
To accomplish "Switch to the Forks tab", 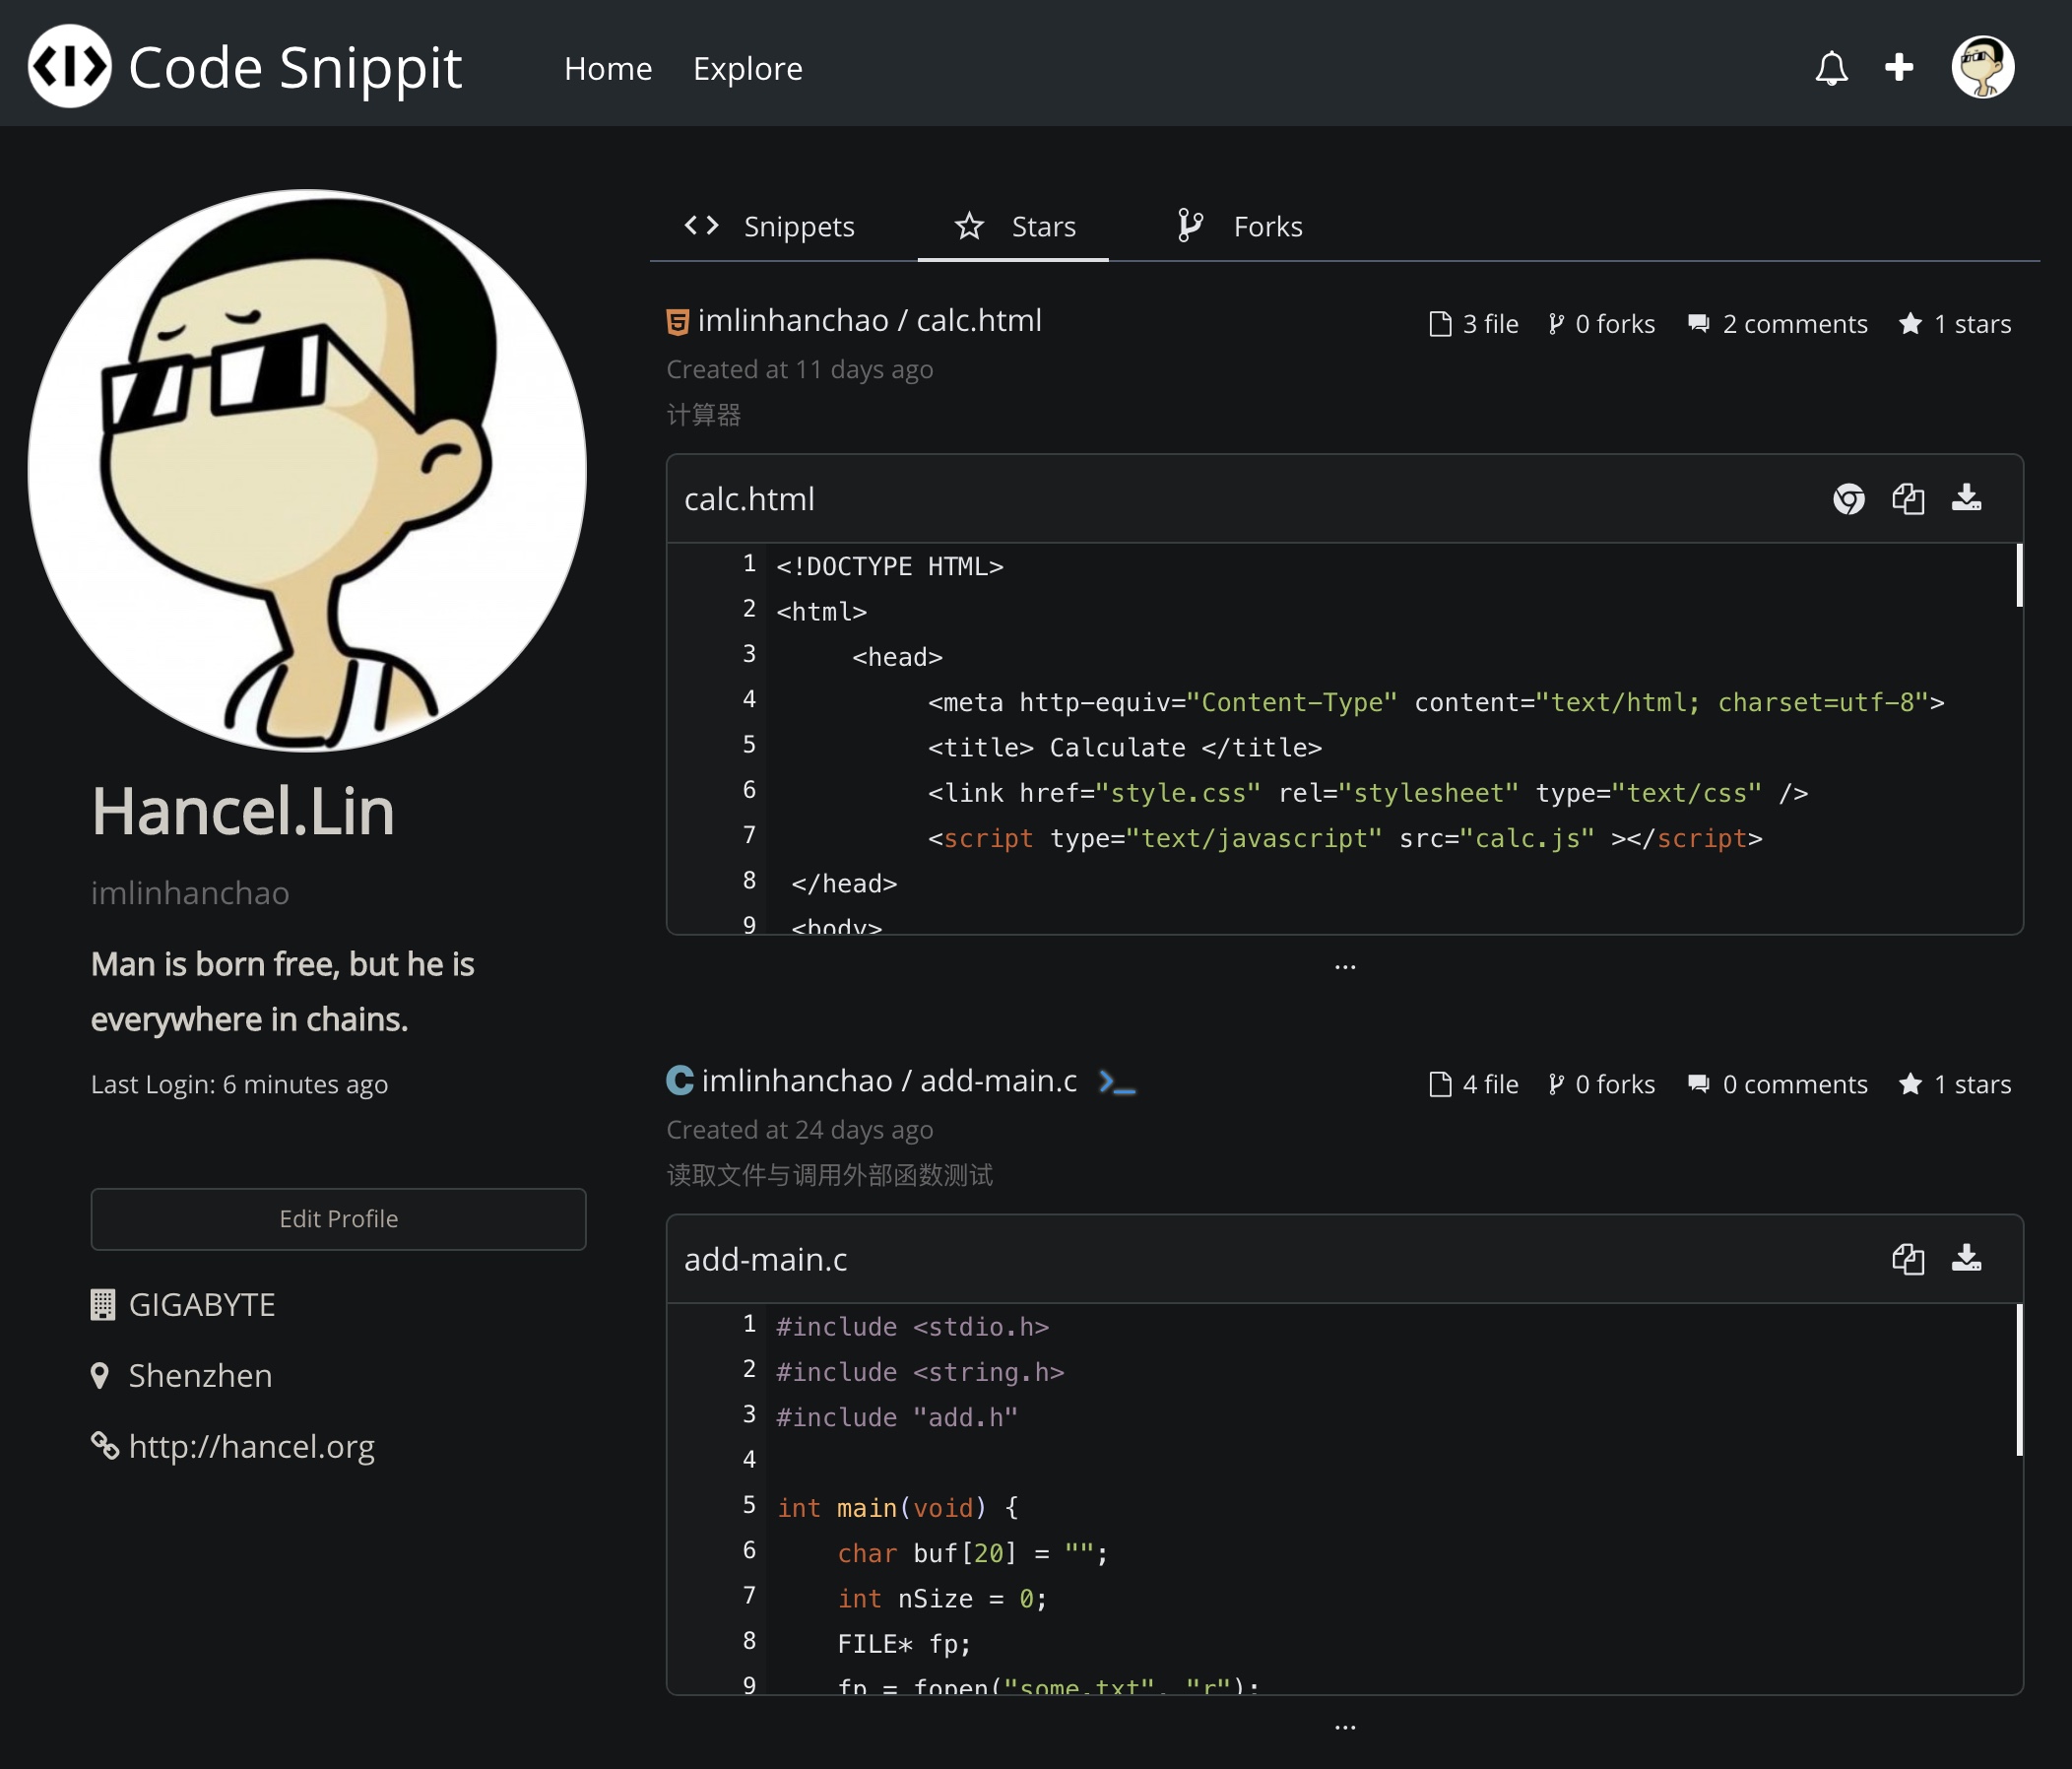I will pos(1240,227).
